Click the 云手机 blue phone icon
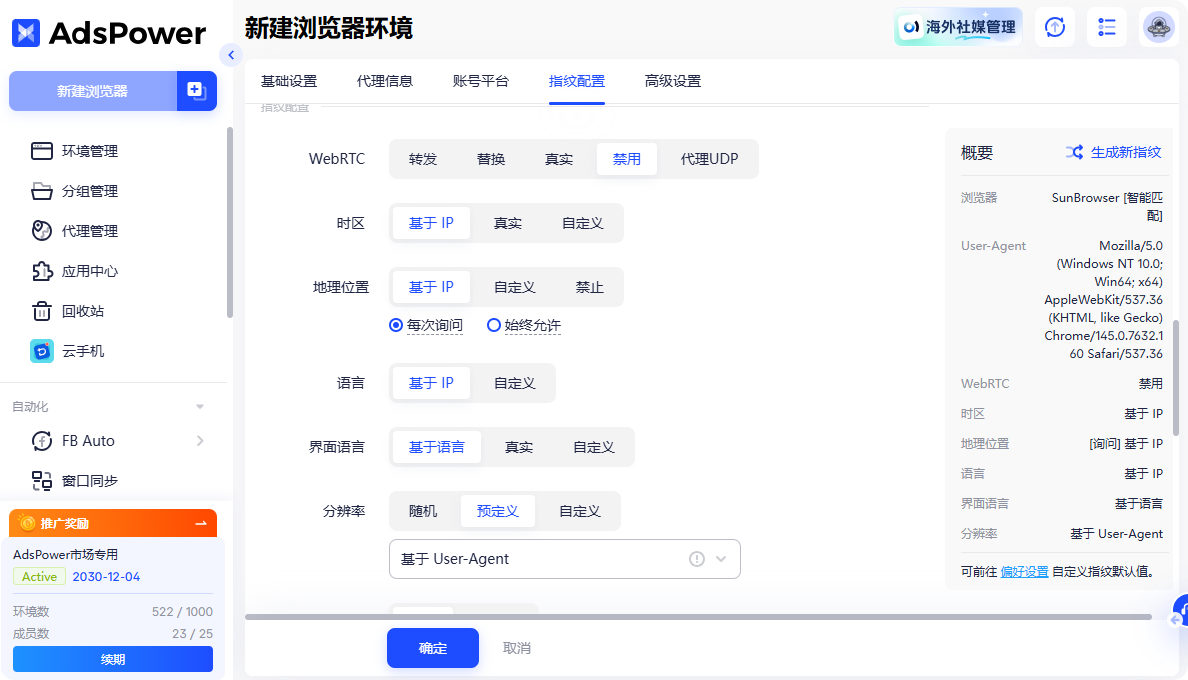Image resolution: width=1188 pixels, height=680 pixels. tap(42, 351)
